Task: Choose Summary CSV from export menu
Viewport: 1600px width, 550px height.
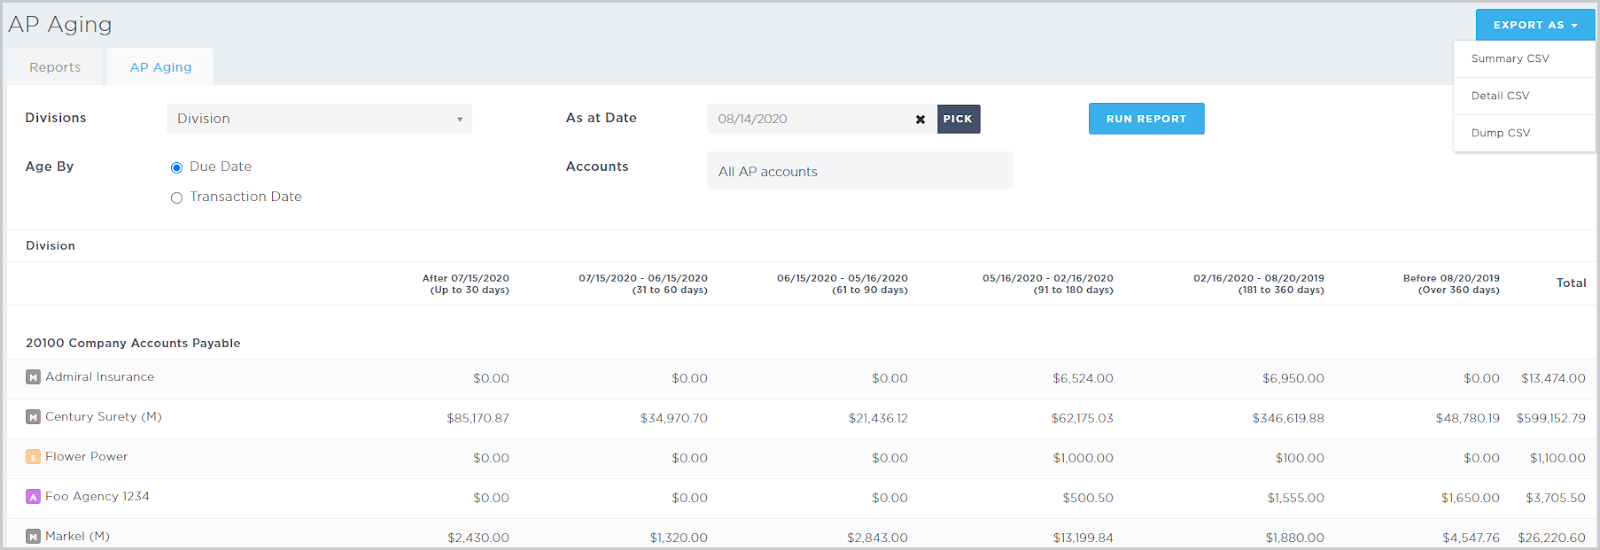Action: pos(1510,59)
